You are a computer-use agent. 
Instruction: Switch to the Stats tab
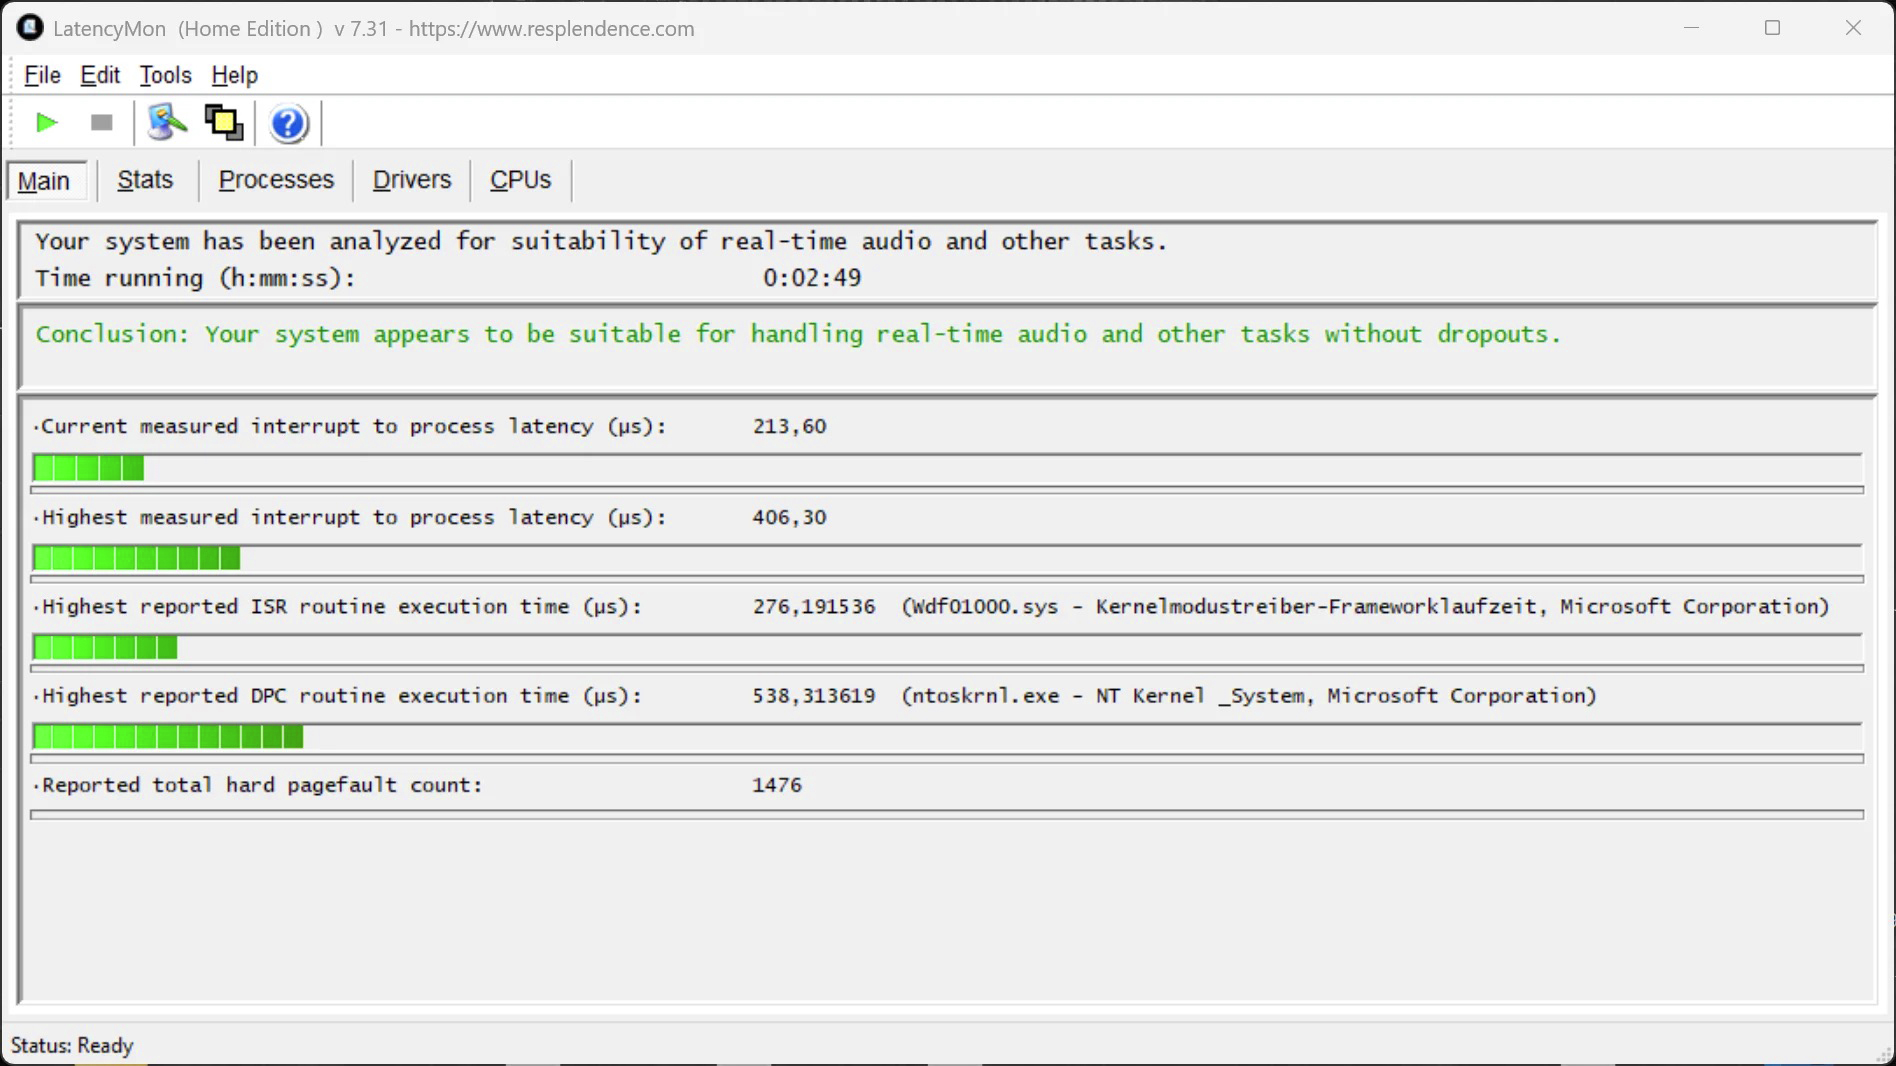(x=145, y=180)
